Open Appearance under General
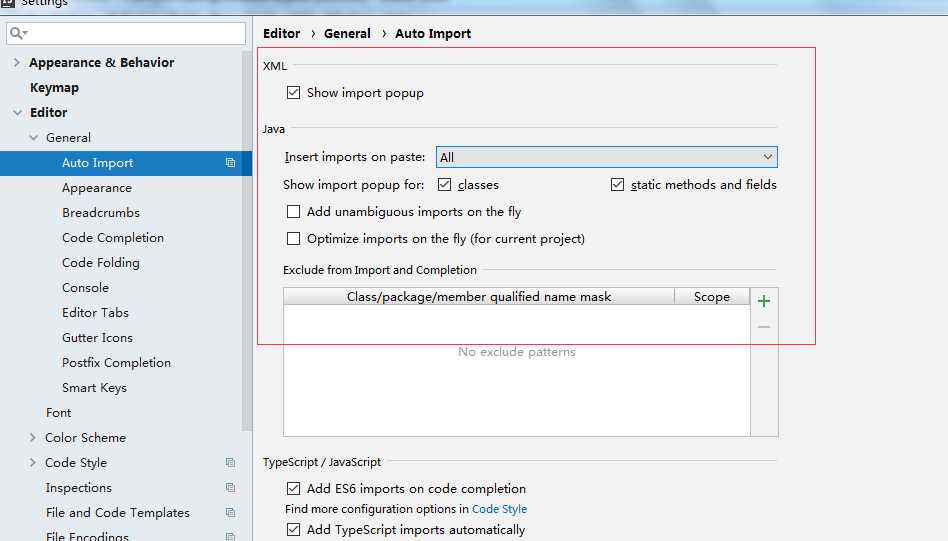948x541 pixels. [97, 188]
